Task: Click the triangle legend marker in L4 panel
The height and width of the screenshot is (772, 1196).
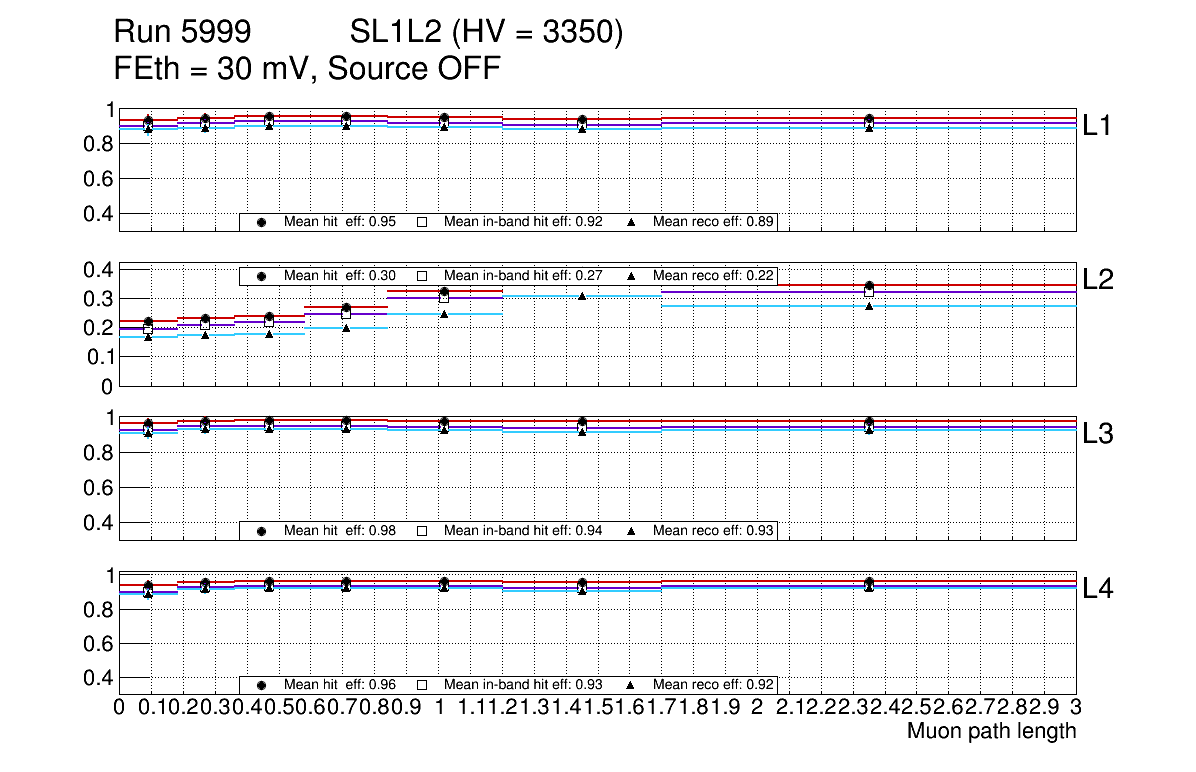Action: tap(632, 685)
